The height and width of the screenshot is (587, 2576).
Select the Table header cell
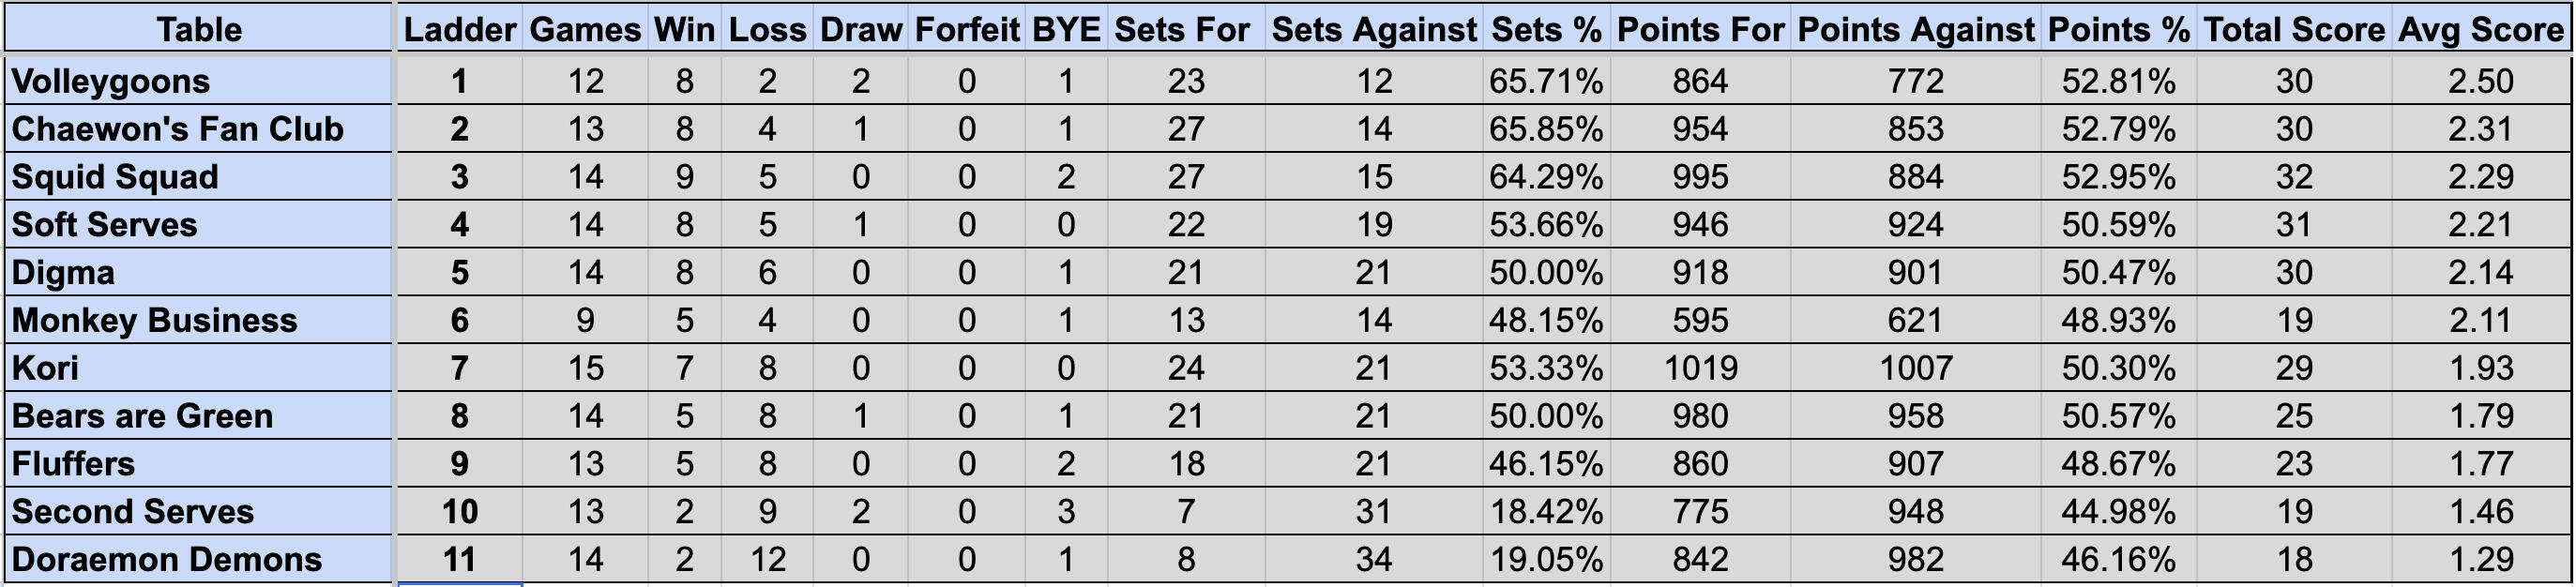198,29
